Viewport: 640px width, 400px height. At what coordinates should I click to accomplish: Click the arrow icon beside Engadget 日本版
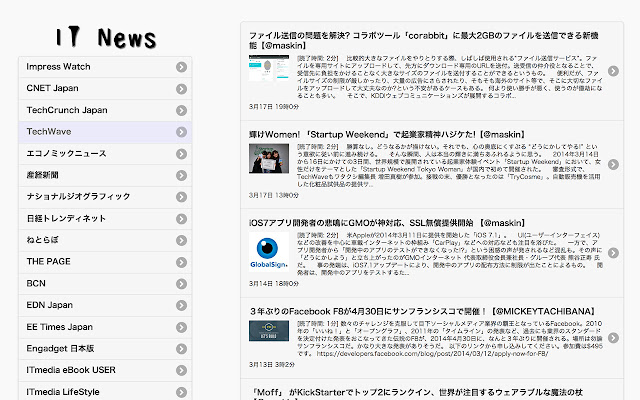pyautogui.click(x=182, y=349)
